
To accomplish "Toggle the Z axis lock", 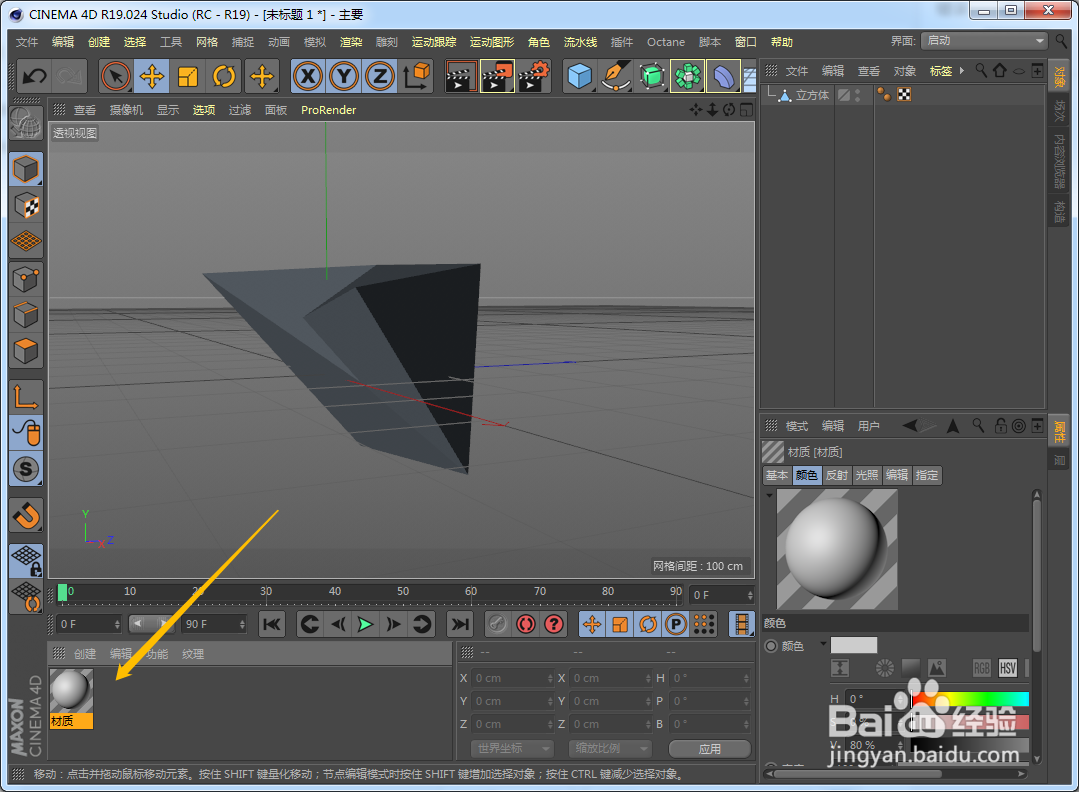I will [x=380, y=76].
